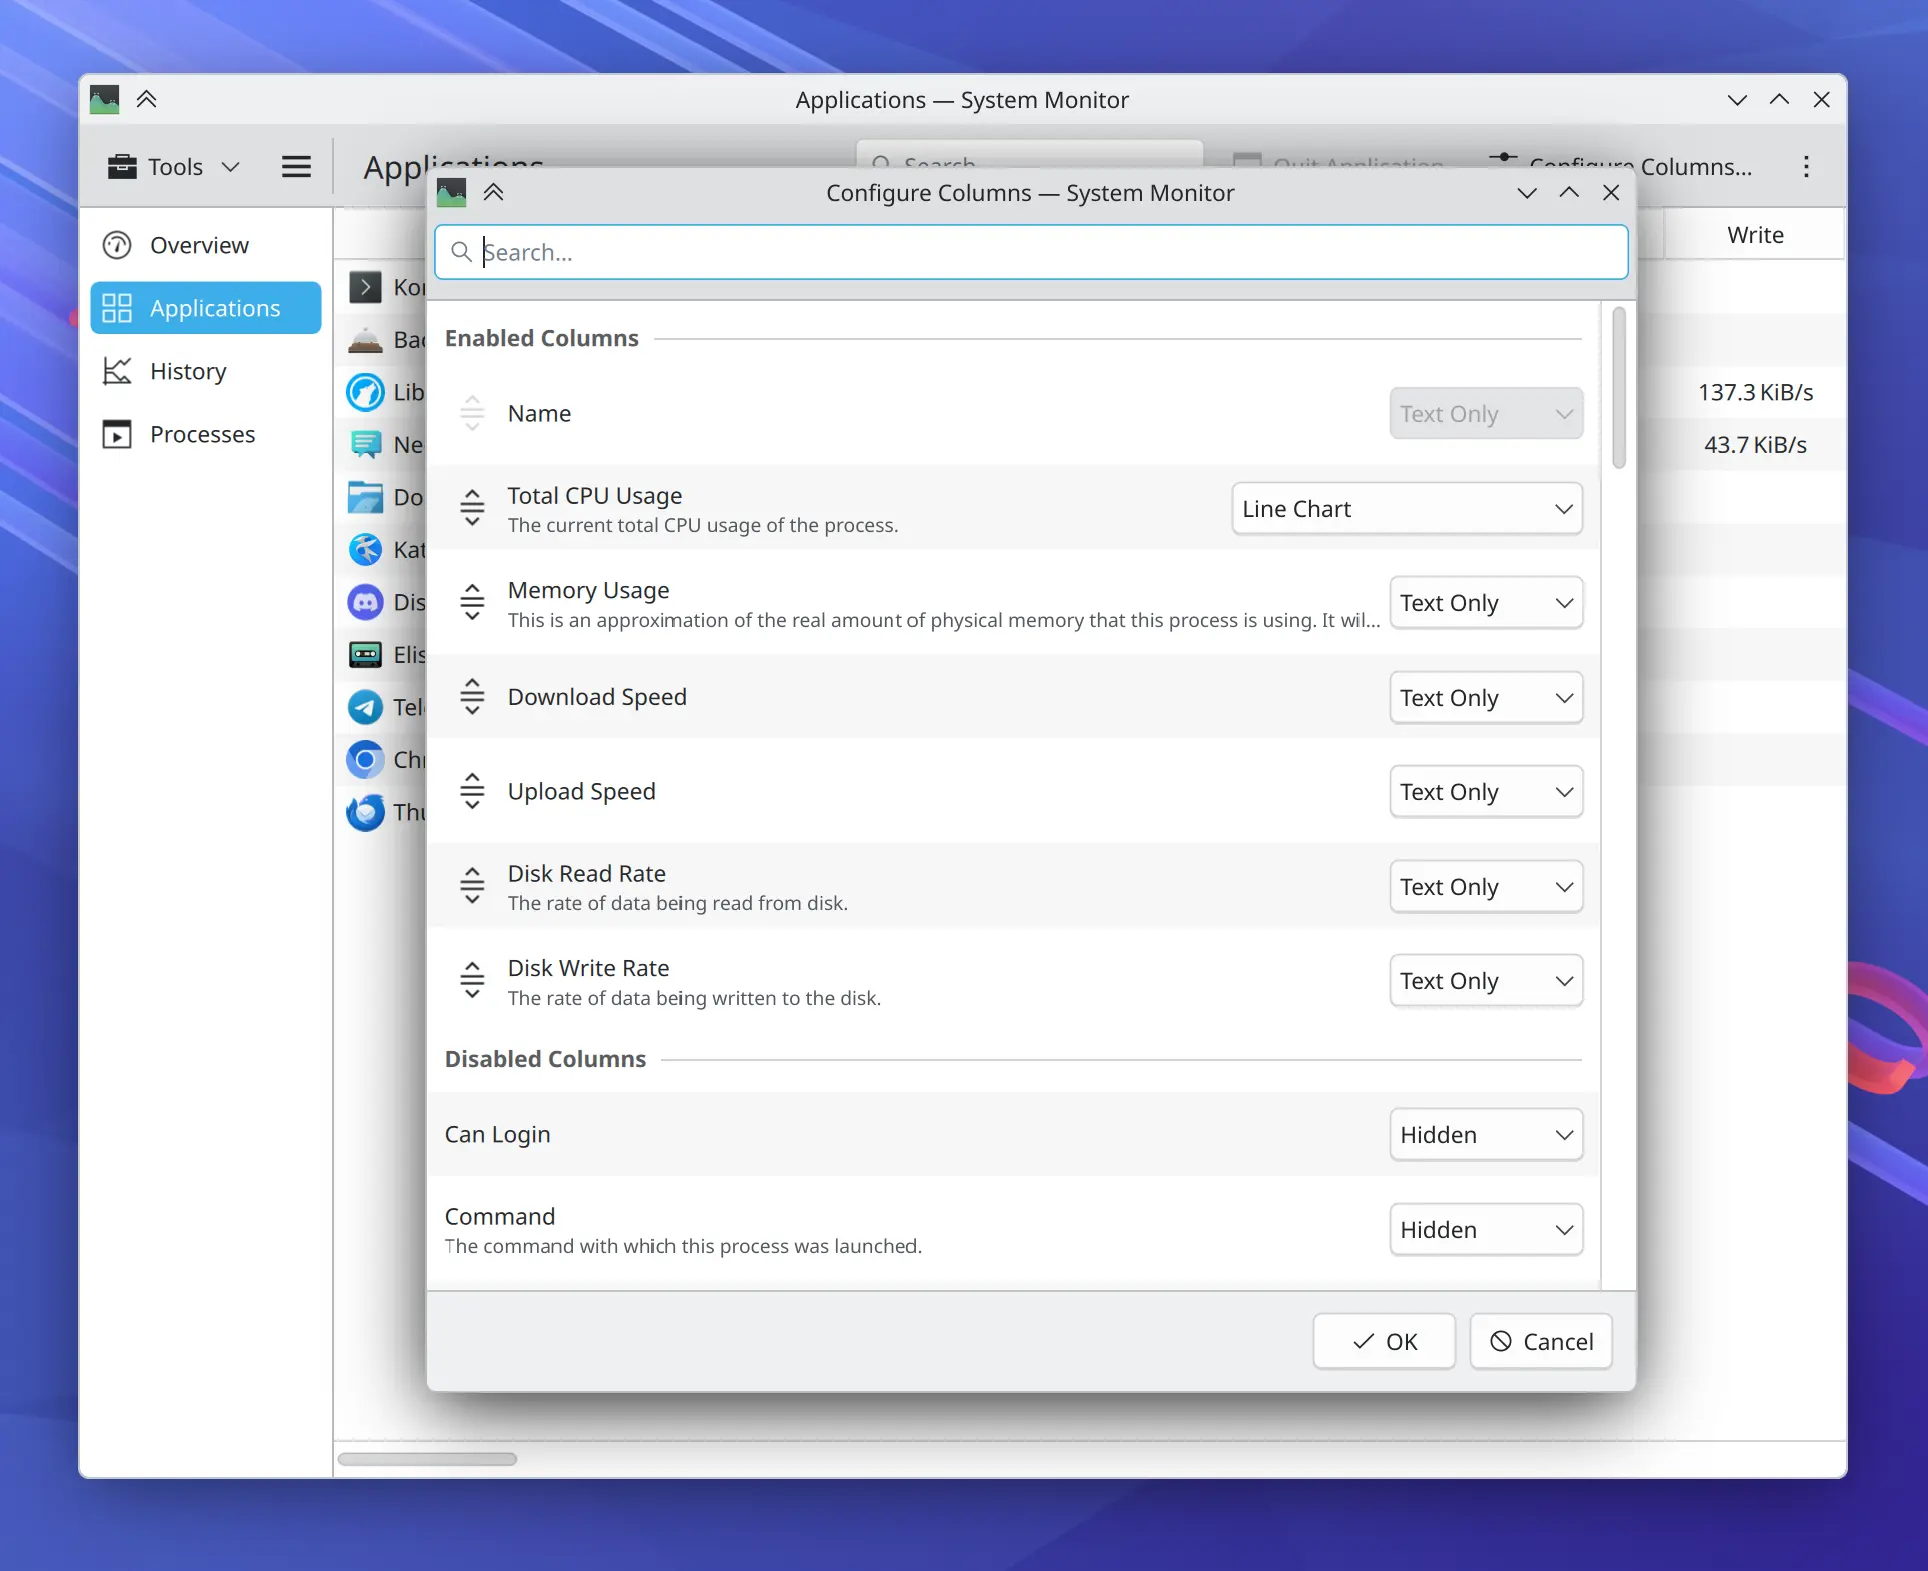Confirm changes with the OK button

tap(1384, 1341)
